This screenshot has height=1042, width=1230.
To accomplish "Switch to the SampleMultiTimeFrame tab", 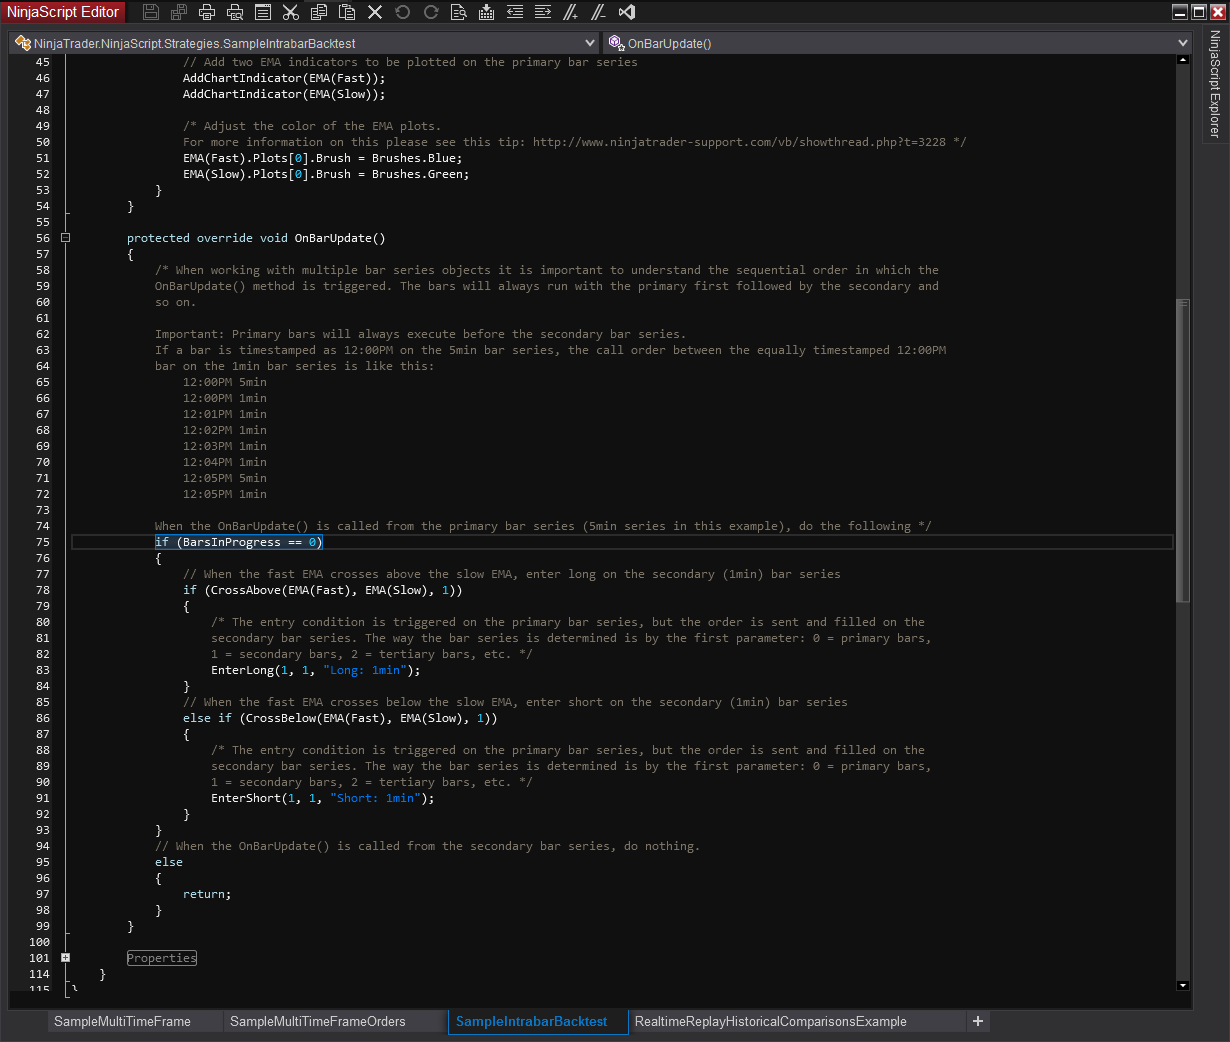I will coord(122,1021).
